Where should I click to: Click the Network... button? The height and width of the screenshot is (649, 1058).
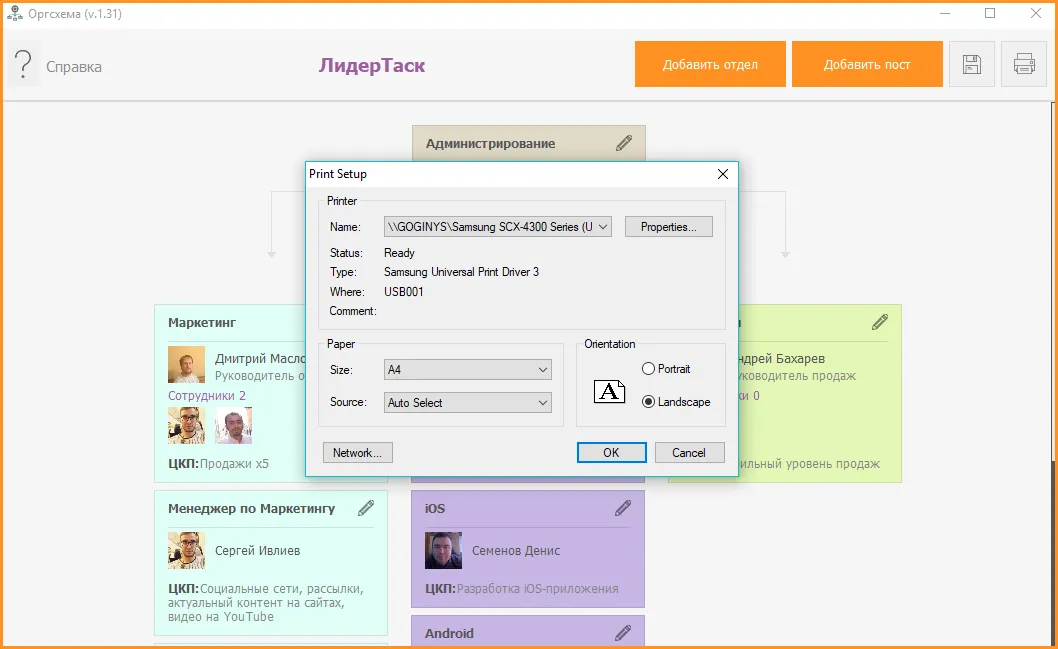[x=357, y=453]
